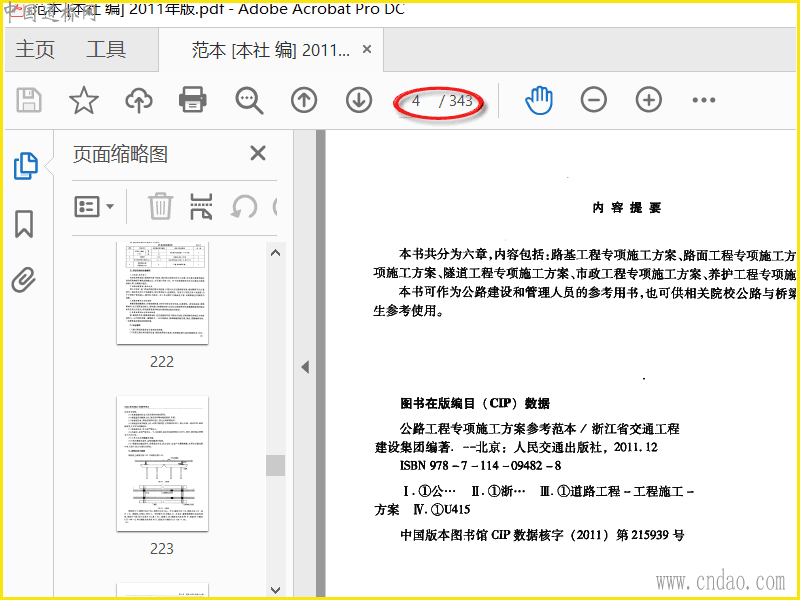Delete selected page with trash icon
Viewport: 800px width, 600px height.
click(x=160, y=206)
